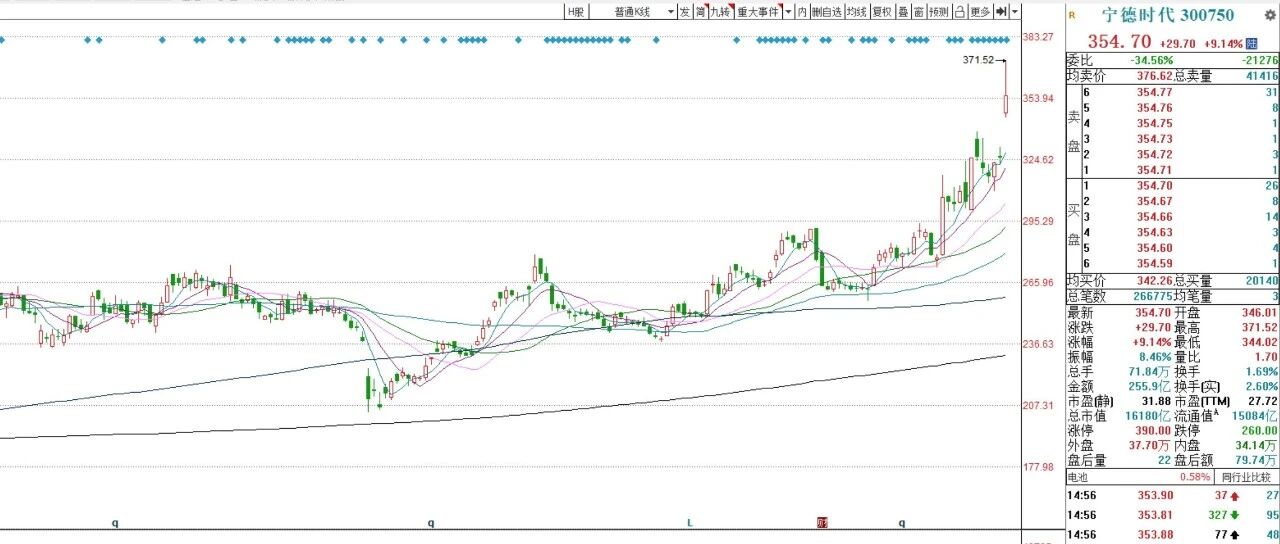This screenshot has width=1280, height=544.
Task: Select ask level 6 price 354.77
Action: [x=1155, y=92]
